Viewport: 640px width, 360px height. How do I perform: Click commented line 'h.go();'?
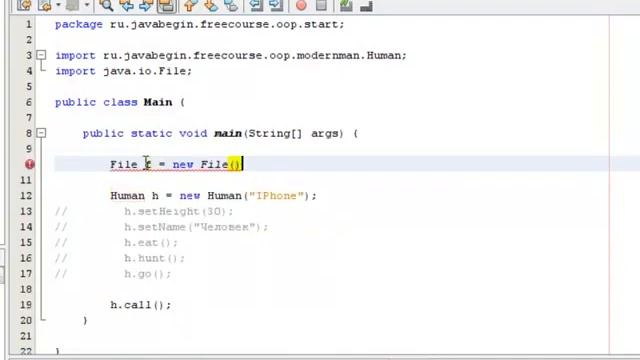[148, 274]
